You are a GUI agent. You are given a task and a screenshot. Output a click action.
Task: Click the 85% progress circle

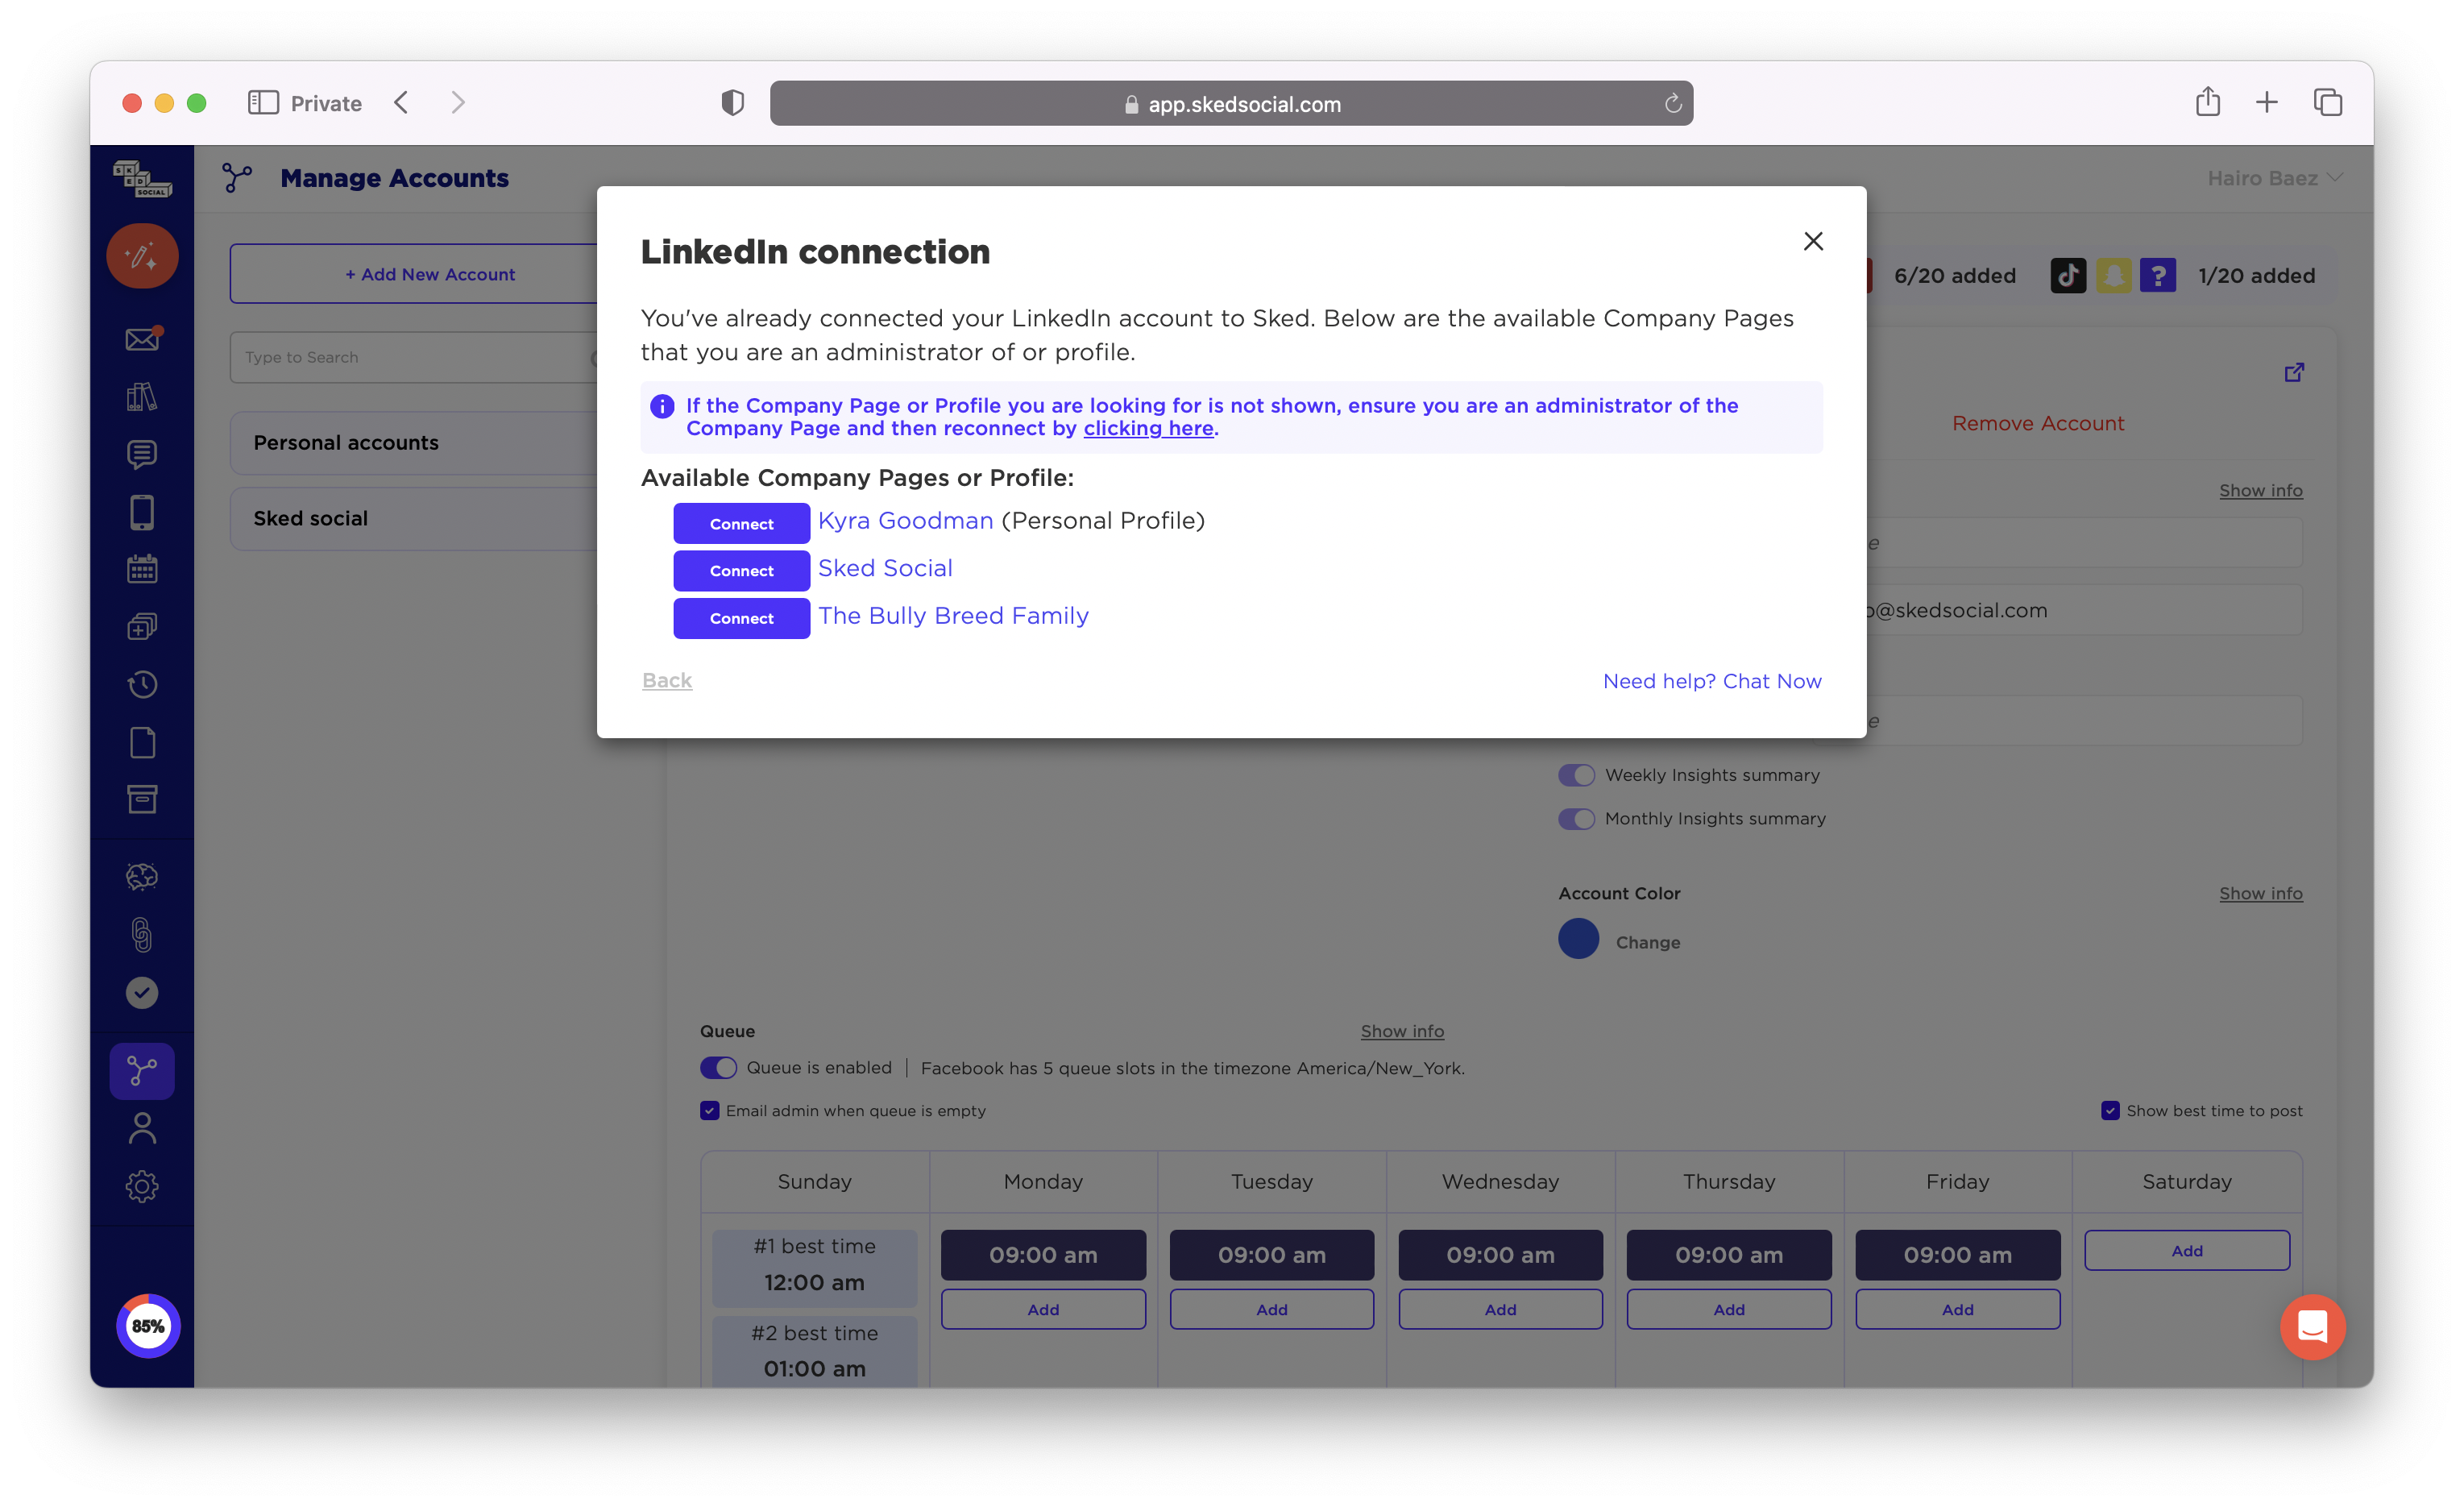pyautogui.click(x=148, y=1325)
